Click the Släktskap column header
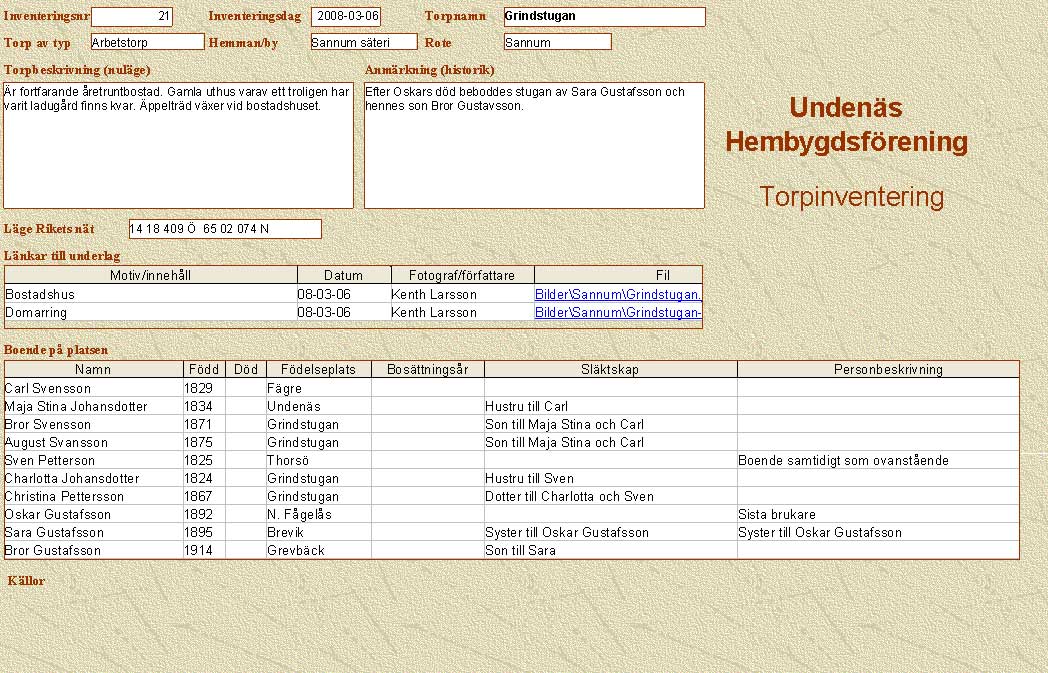Screen dimensions: 1048x673 [610, 370]
